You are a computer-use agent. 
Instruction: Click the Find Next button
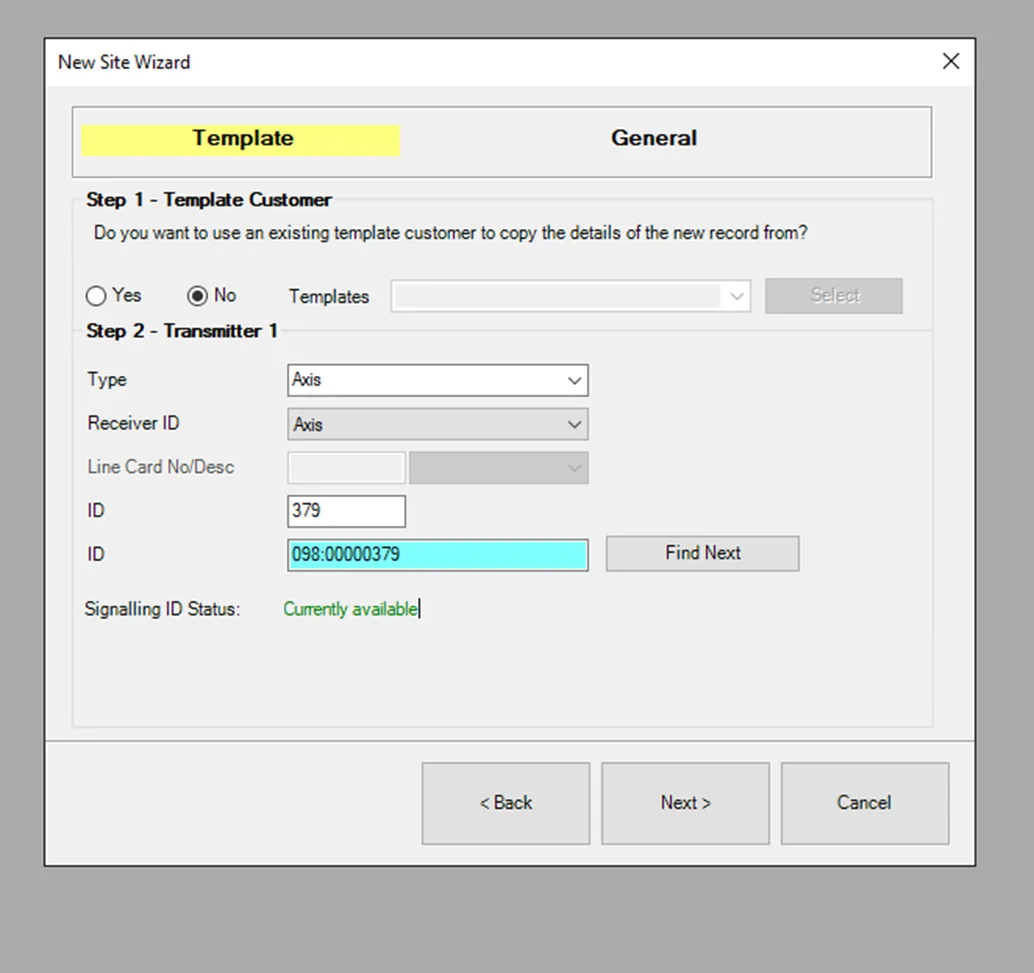click(703, 553)
